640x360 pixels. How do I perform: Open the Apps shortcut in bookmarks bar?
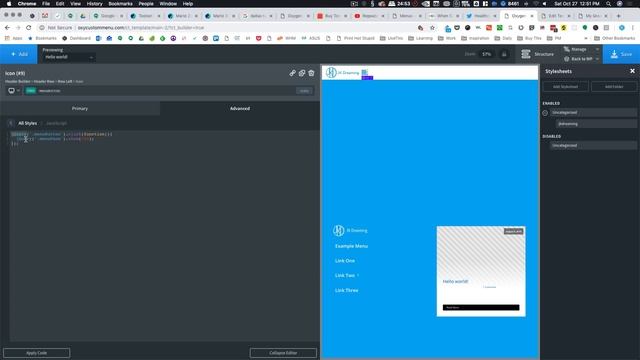click(x=13, y=38)
